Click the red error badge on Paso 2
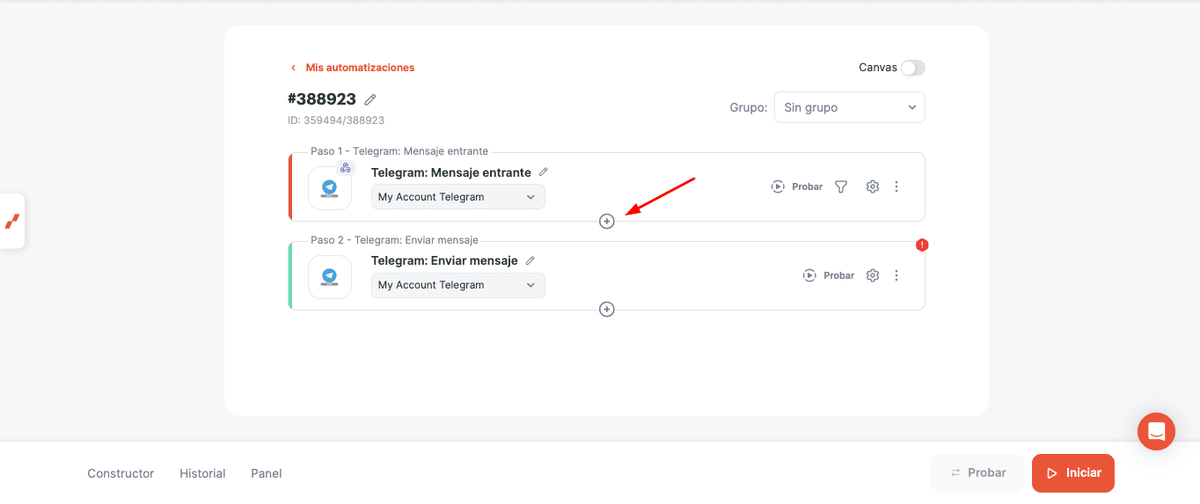The height and width of the screenshot is (504, 1200). coord(922,245)
